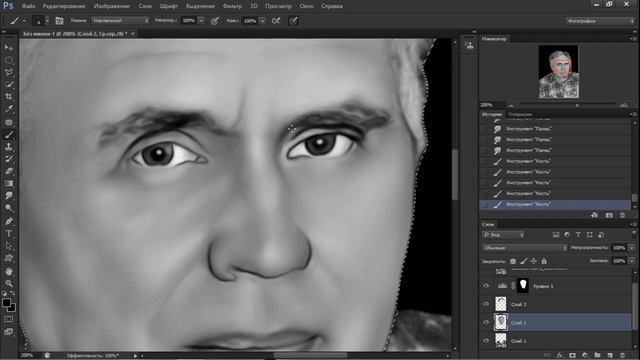Delete current history state trash icon
The height and width of the screenshot is (360, 640).
[x=622, y=215]
